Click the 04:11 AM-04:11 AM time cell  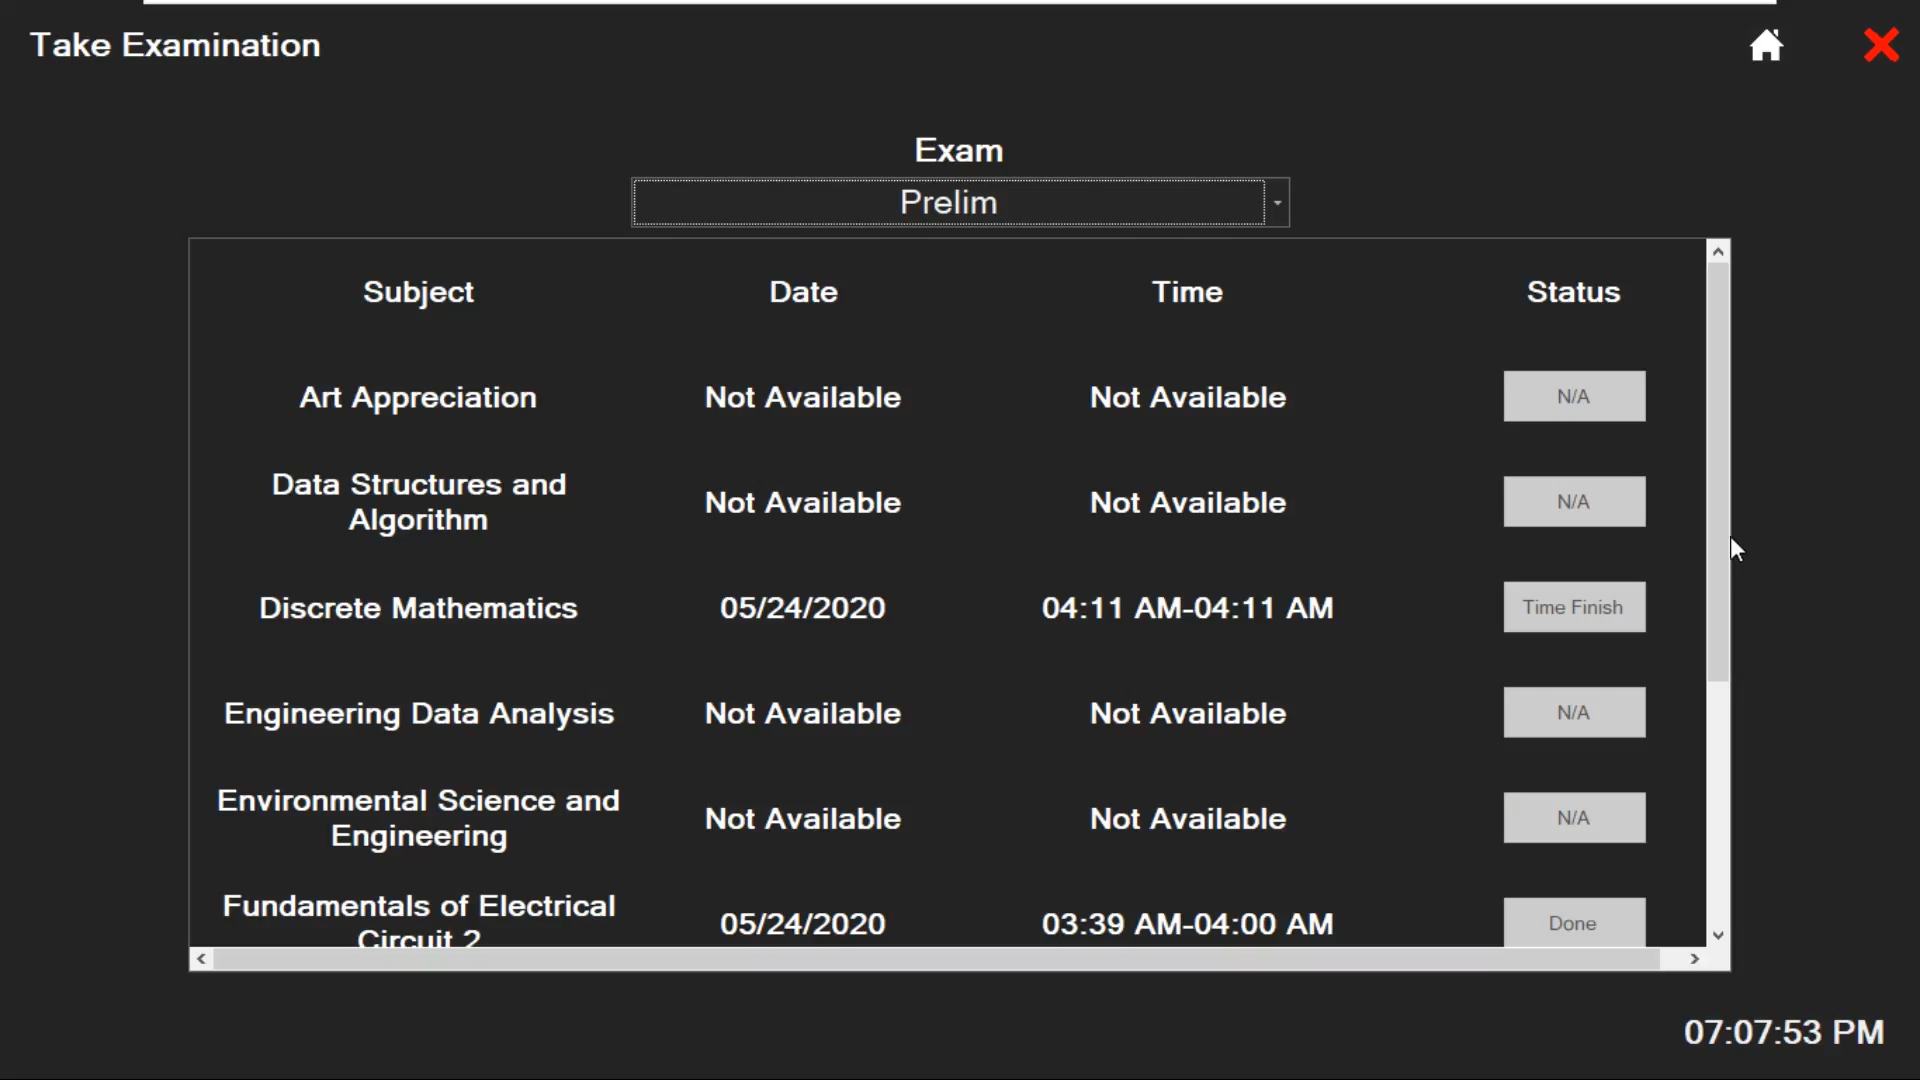coord(1187,608)
